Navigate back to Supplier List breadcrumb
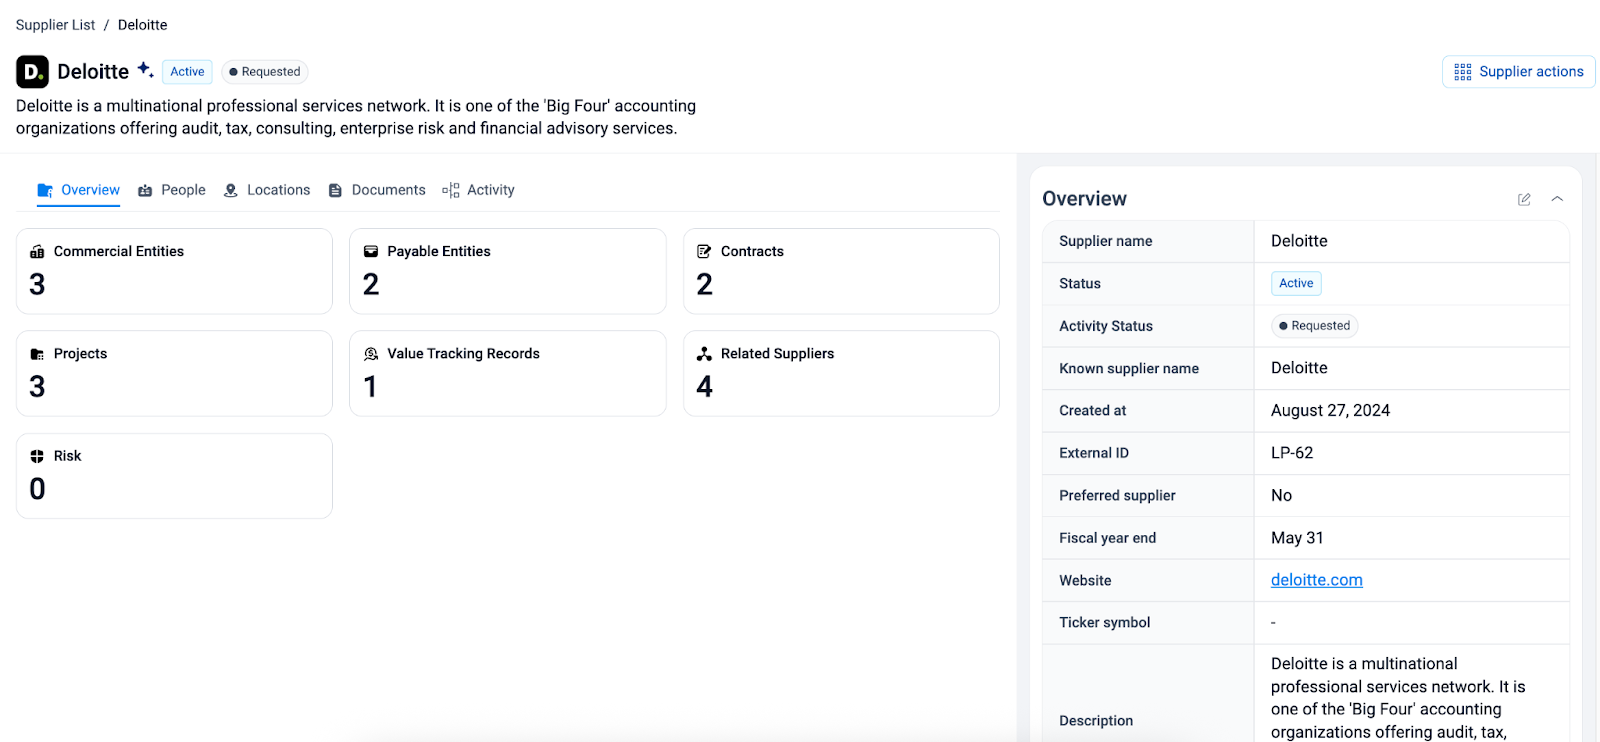This screenshot has width=1600, height=742. [55, 25]
